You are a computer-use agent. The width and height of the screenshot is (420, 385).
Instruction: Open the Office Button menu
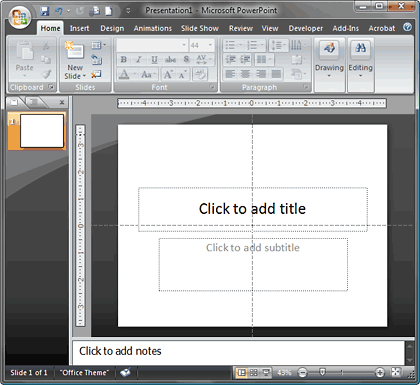20,17
